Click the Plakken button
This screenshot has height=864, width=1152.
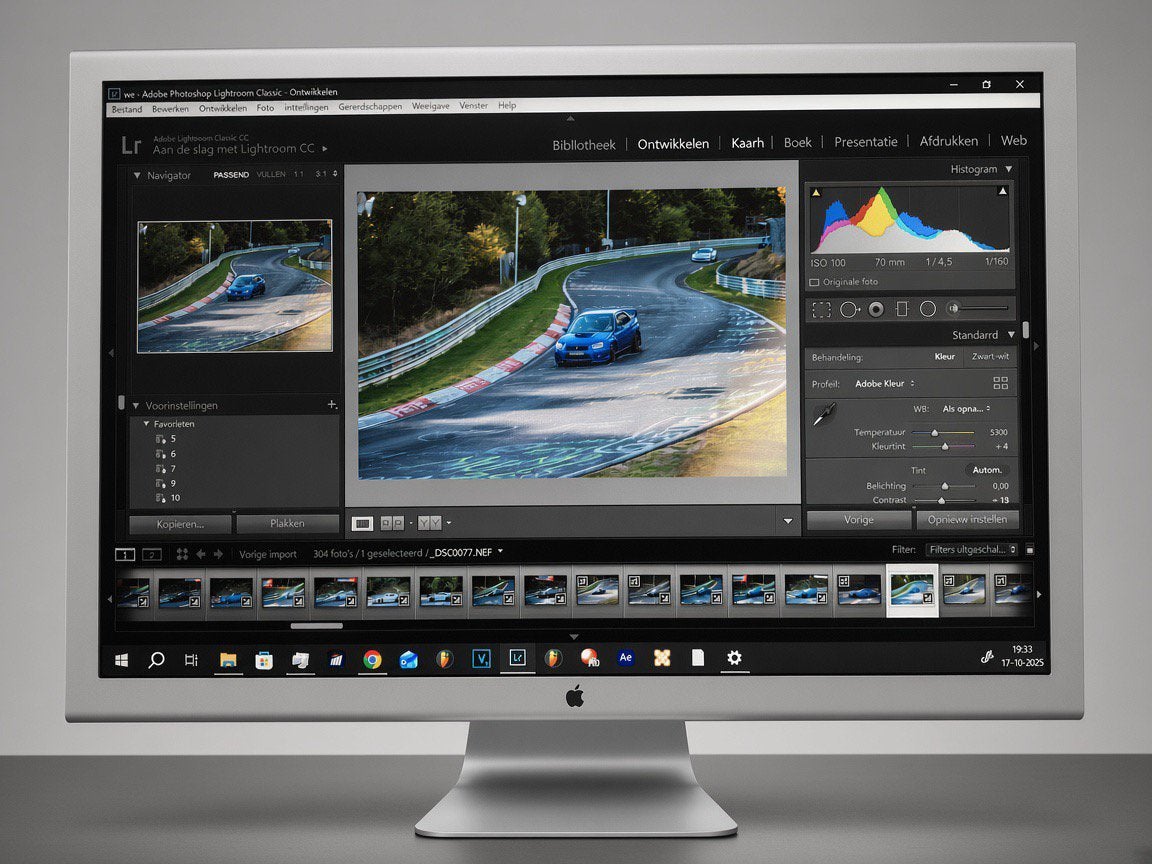coord(287,523)
